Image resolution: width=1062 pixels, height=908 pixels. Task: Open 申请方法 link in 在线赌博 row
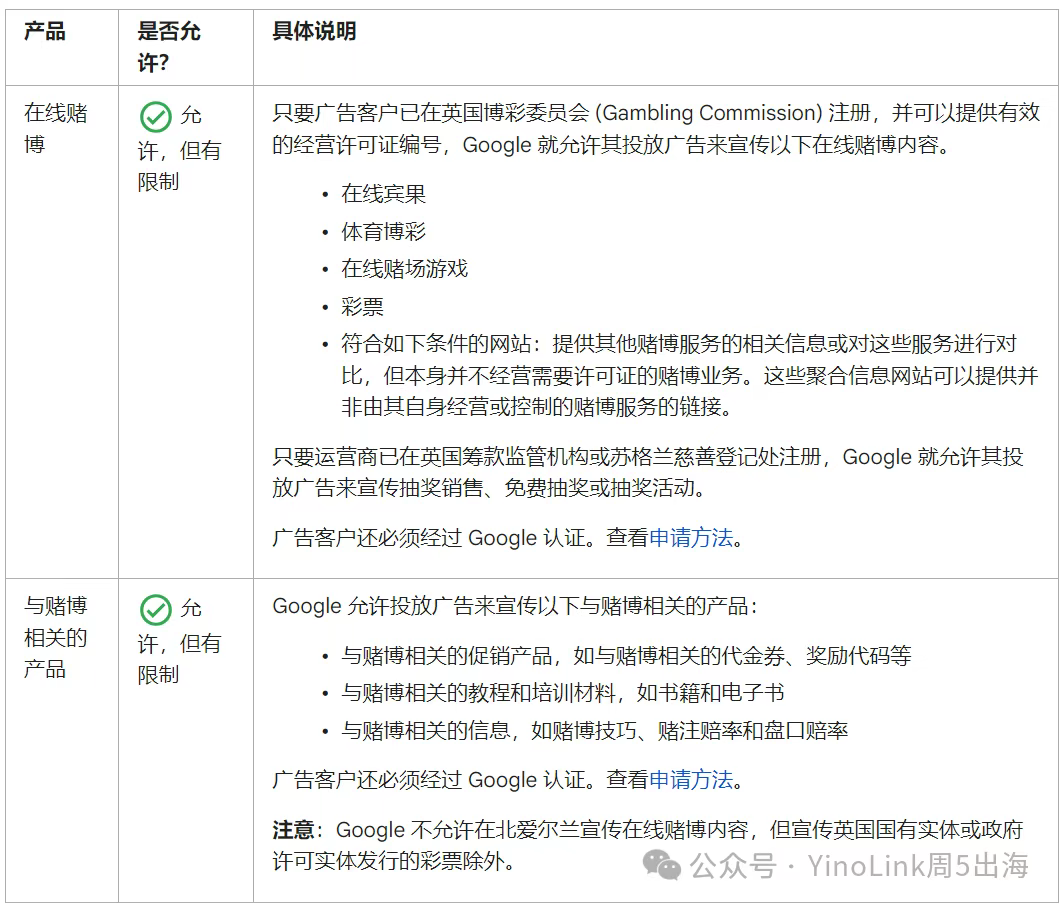point(691,538)
